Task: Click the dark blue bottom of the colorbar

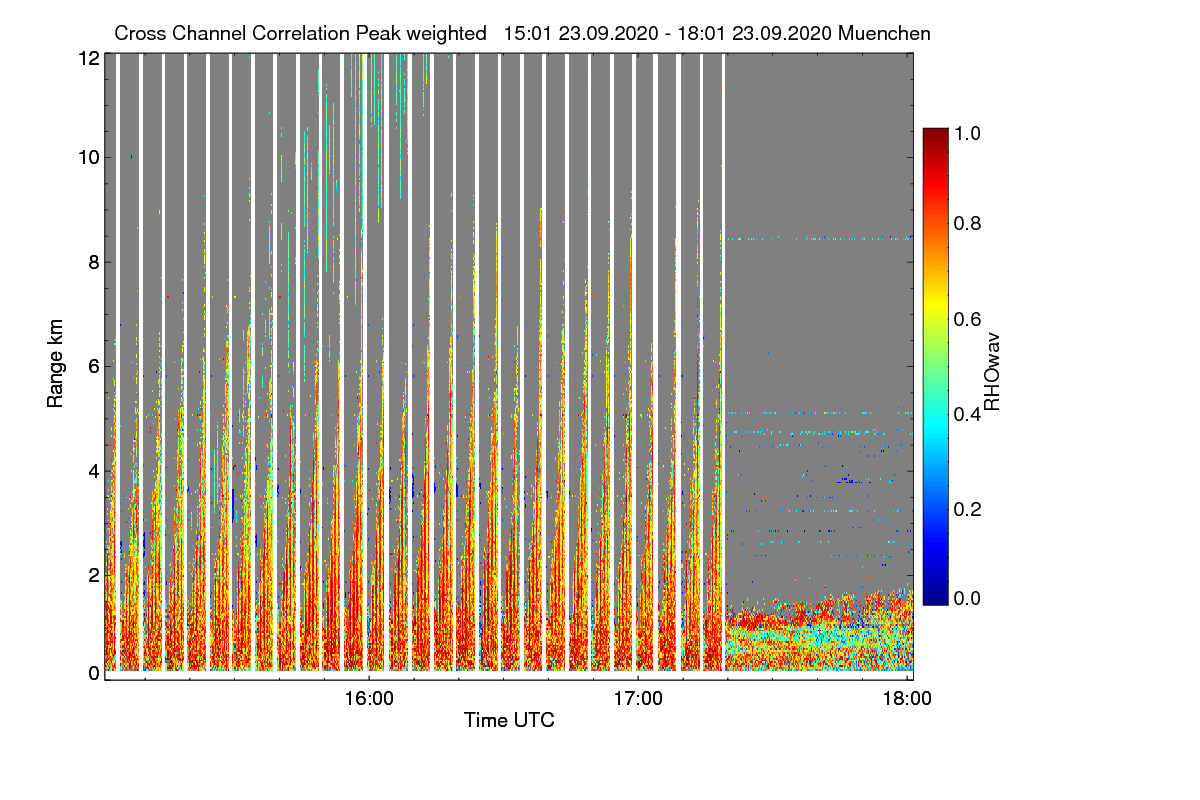Action: point(934,597)
